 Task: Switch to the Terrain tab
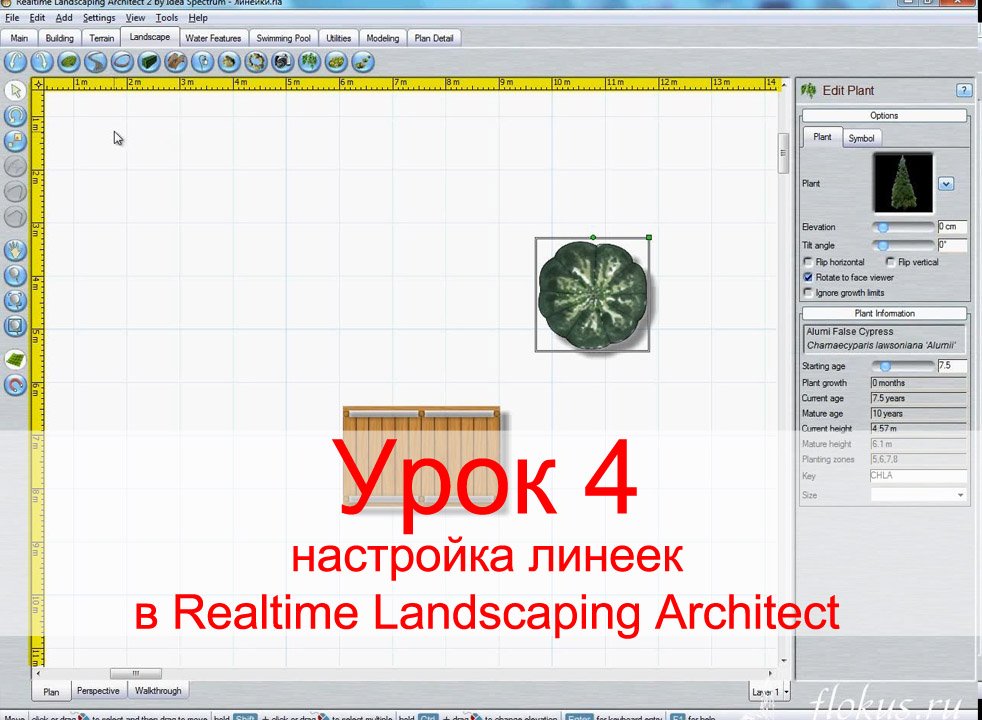[101, 38]
